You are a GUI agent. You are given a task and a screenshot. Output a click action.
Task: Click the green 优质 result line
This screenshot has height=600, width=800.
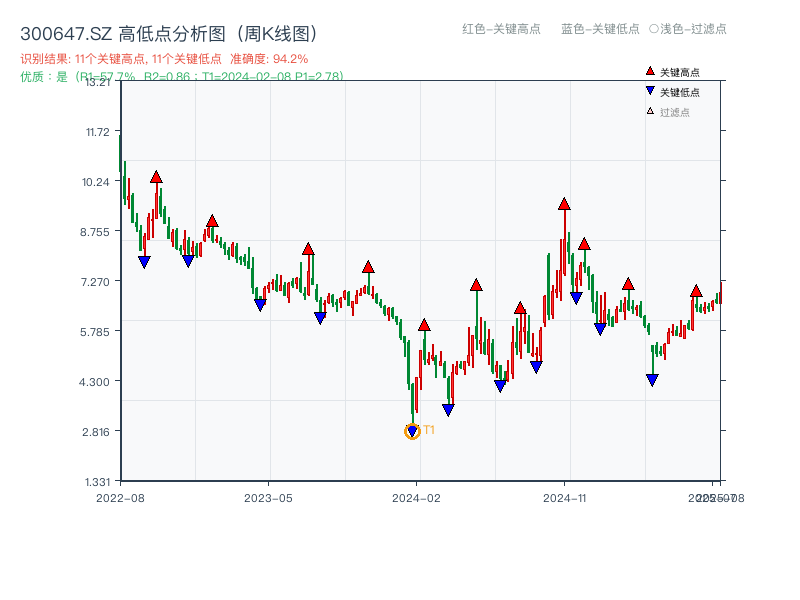tap(182, 77)
